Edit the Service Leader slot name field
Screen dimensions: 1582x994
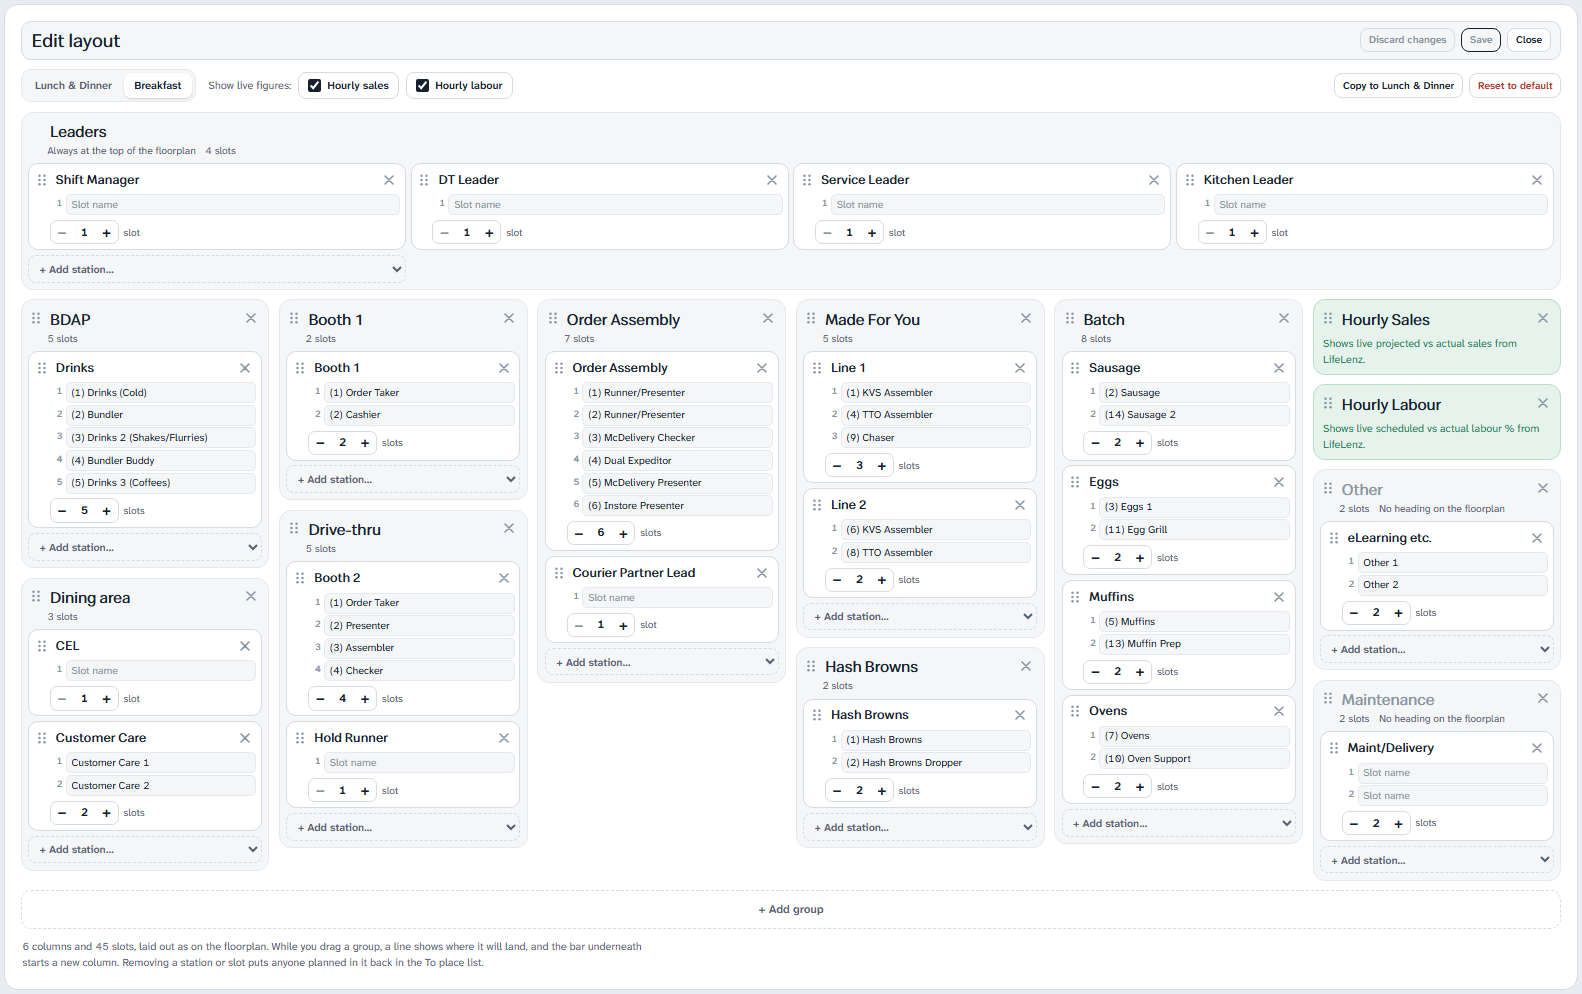coord(998,205)
